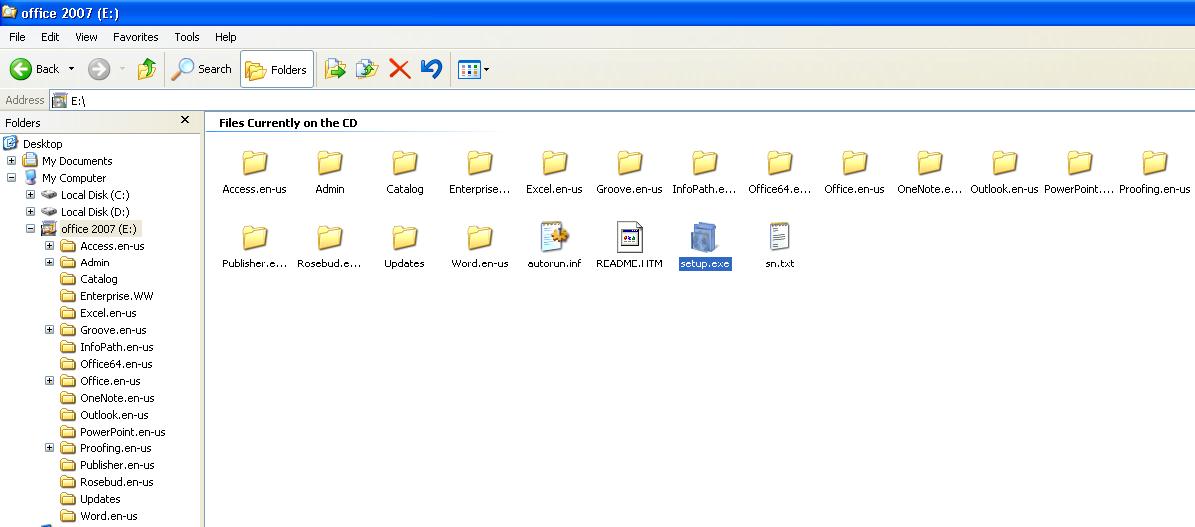Expand My Documents in the tree
This screenshot has height=527, width=1195.
(11, 161)
